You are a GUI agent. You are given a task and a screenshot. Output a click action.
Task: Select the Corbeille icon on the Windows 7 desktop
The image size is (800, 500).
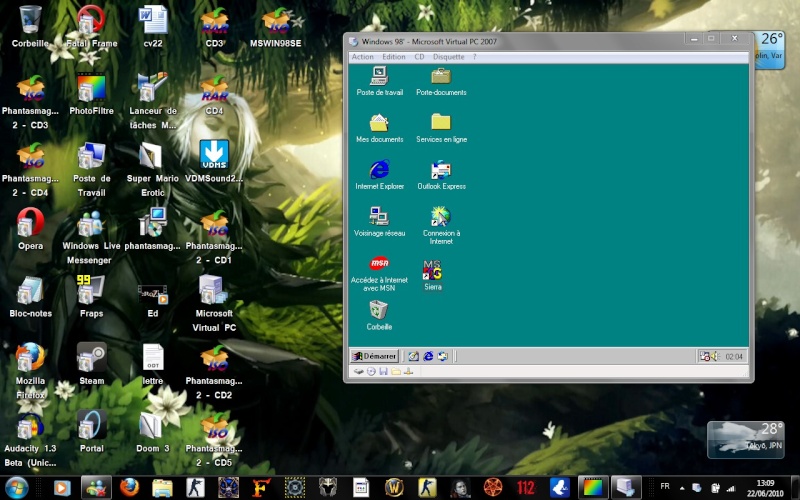pos(30,27)
